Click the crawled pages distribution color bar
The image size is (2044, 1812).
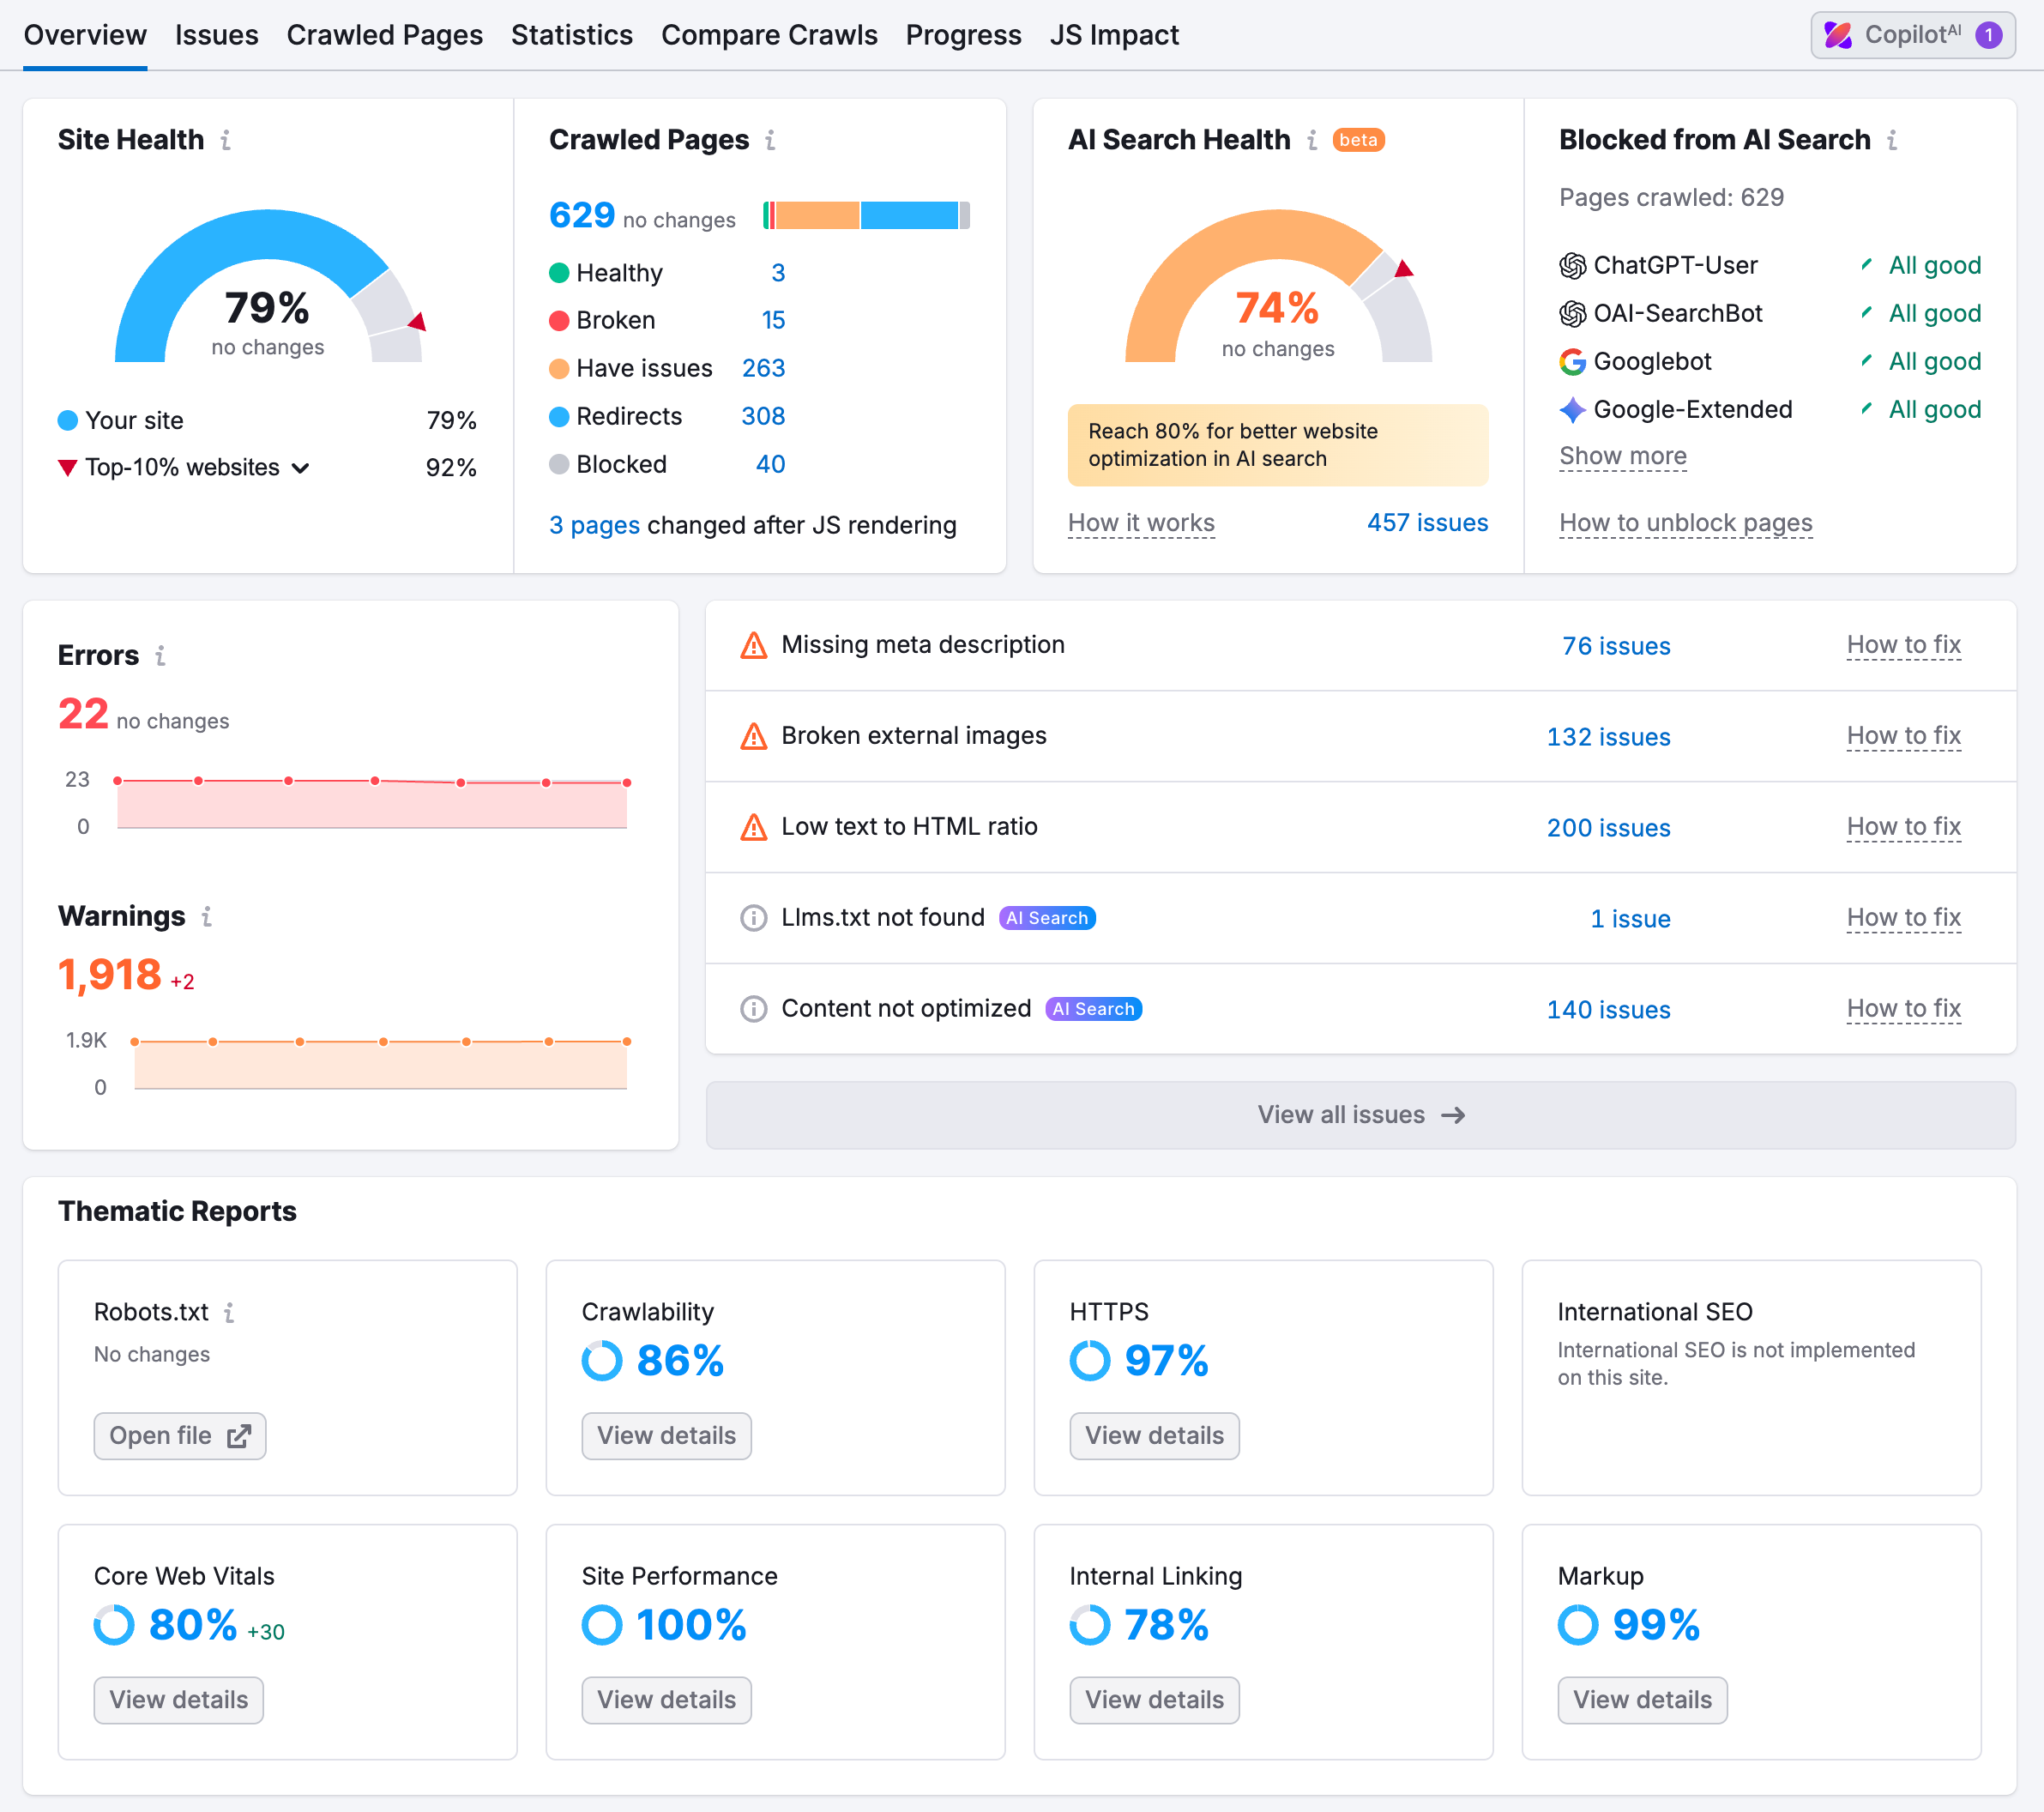[866, 215]
